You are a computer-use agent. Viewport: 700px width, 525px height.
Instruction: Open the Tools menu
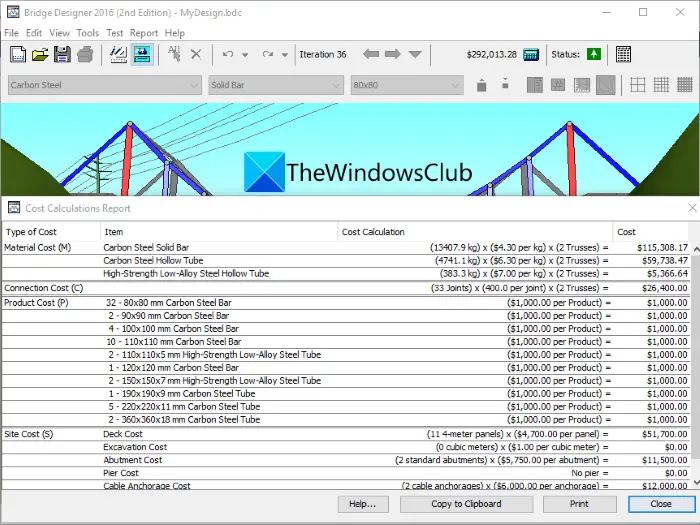[88, 33]
